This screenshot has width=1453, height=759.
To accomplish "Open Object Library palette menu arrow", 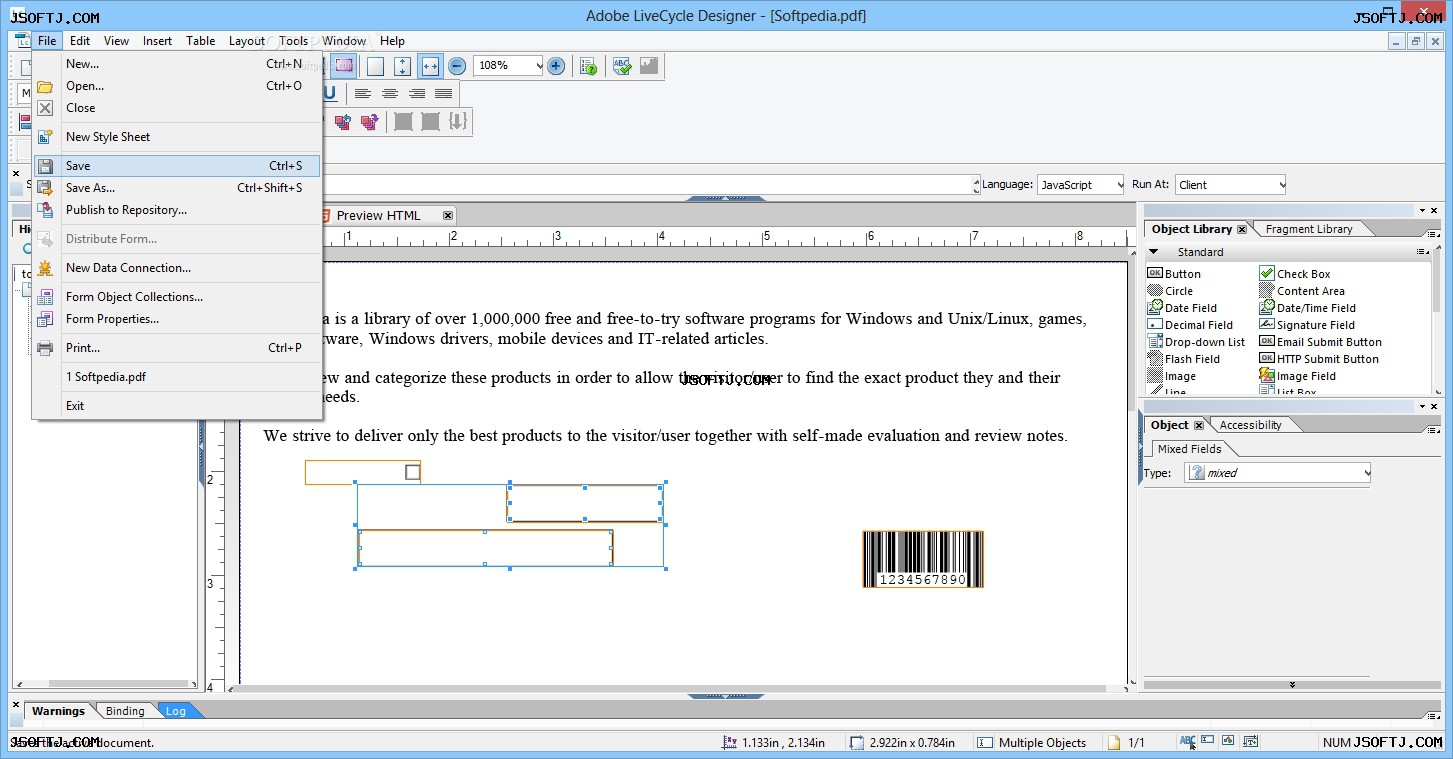I will [x=1422, y=210].
